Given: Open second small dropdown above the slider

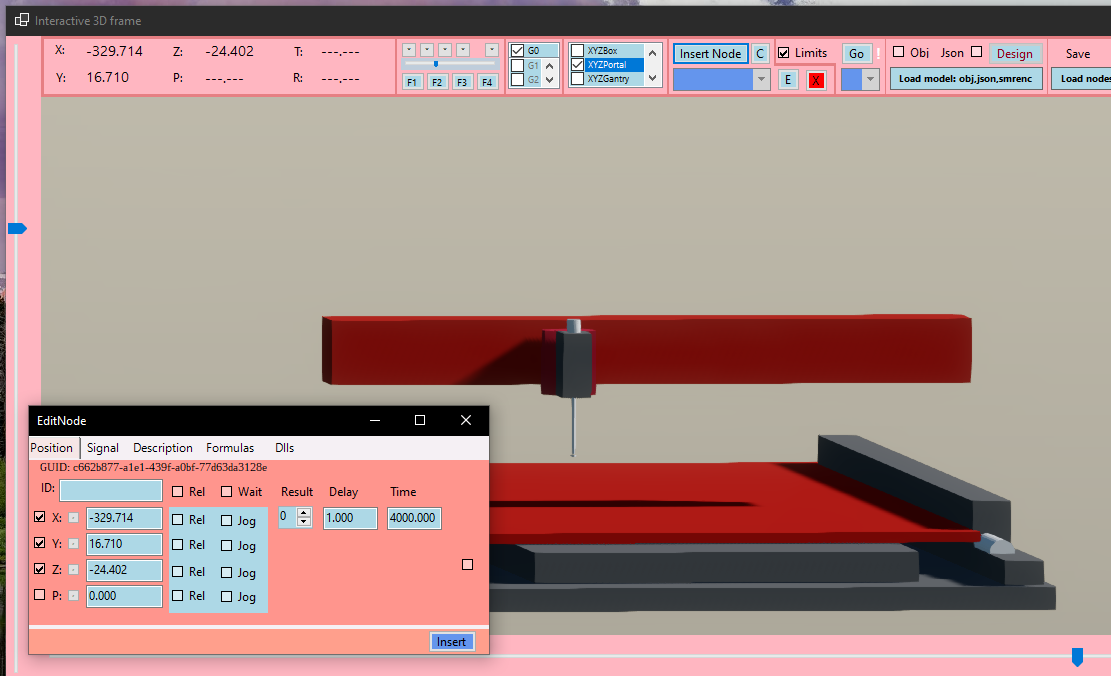Looking at the screenshot, I should (x=427, y=50).
